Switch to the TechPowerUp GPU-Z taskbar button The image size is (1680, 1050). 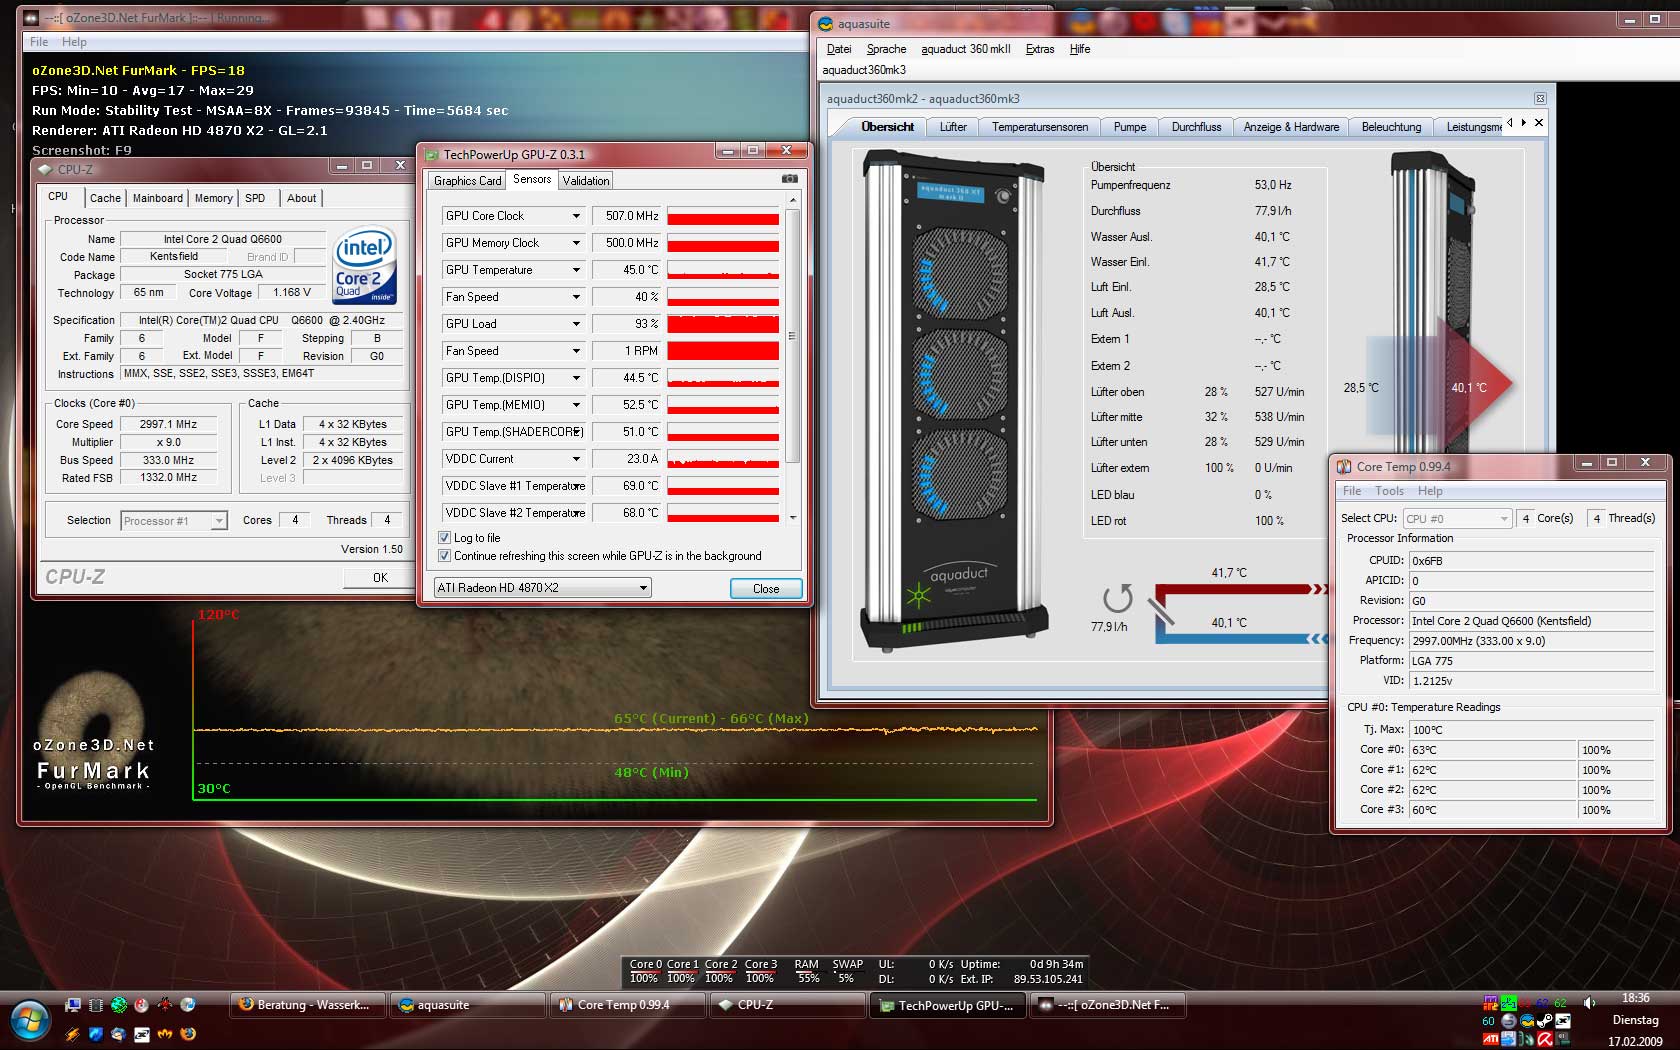[x=948, y=1005]
